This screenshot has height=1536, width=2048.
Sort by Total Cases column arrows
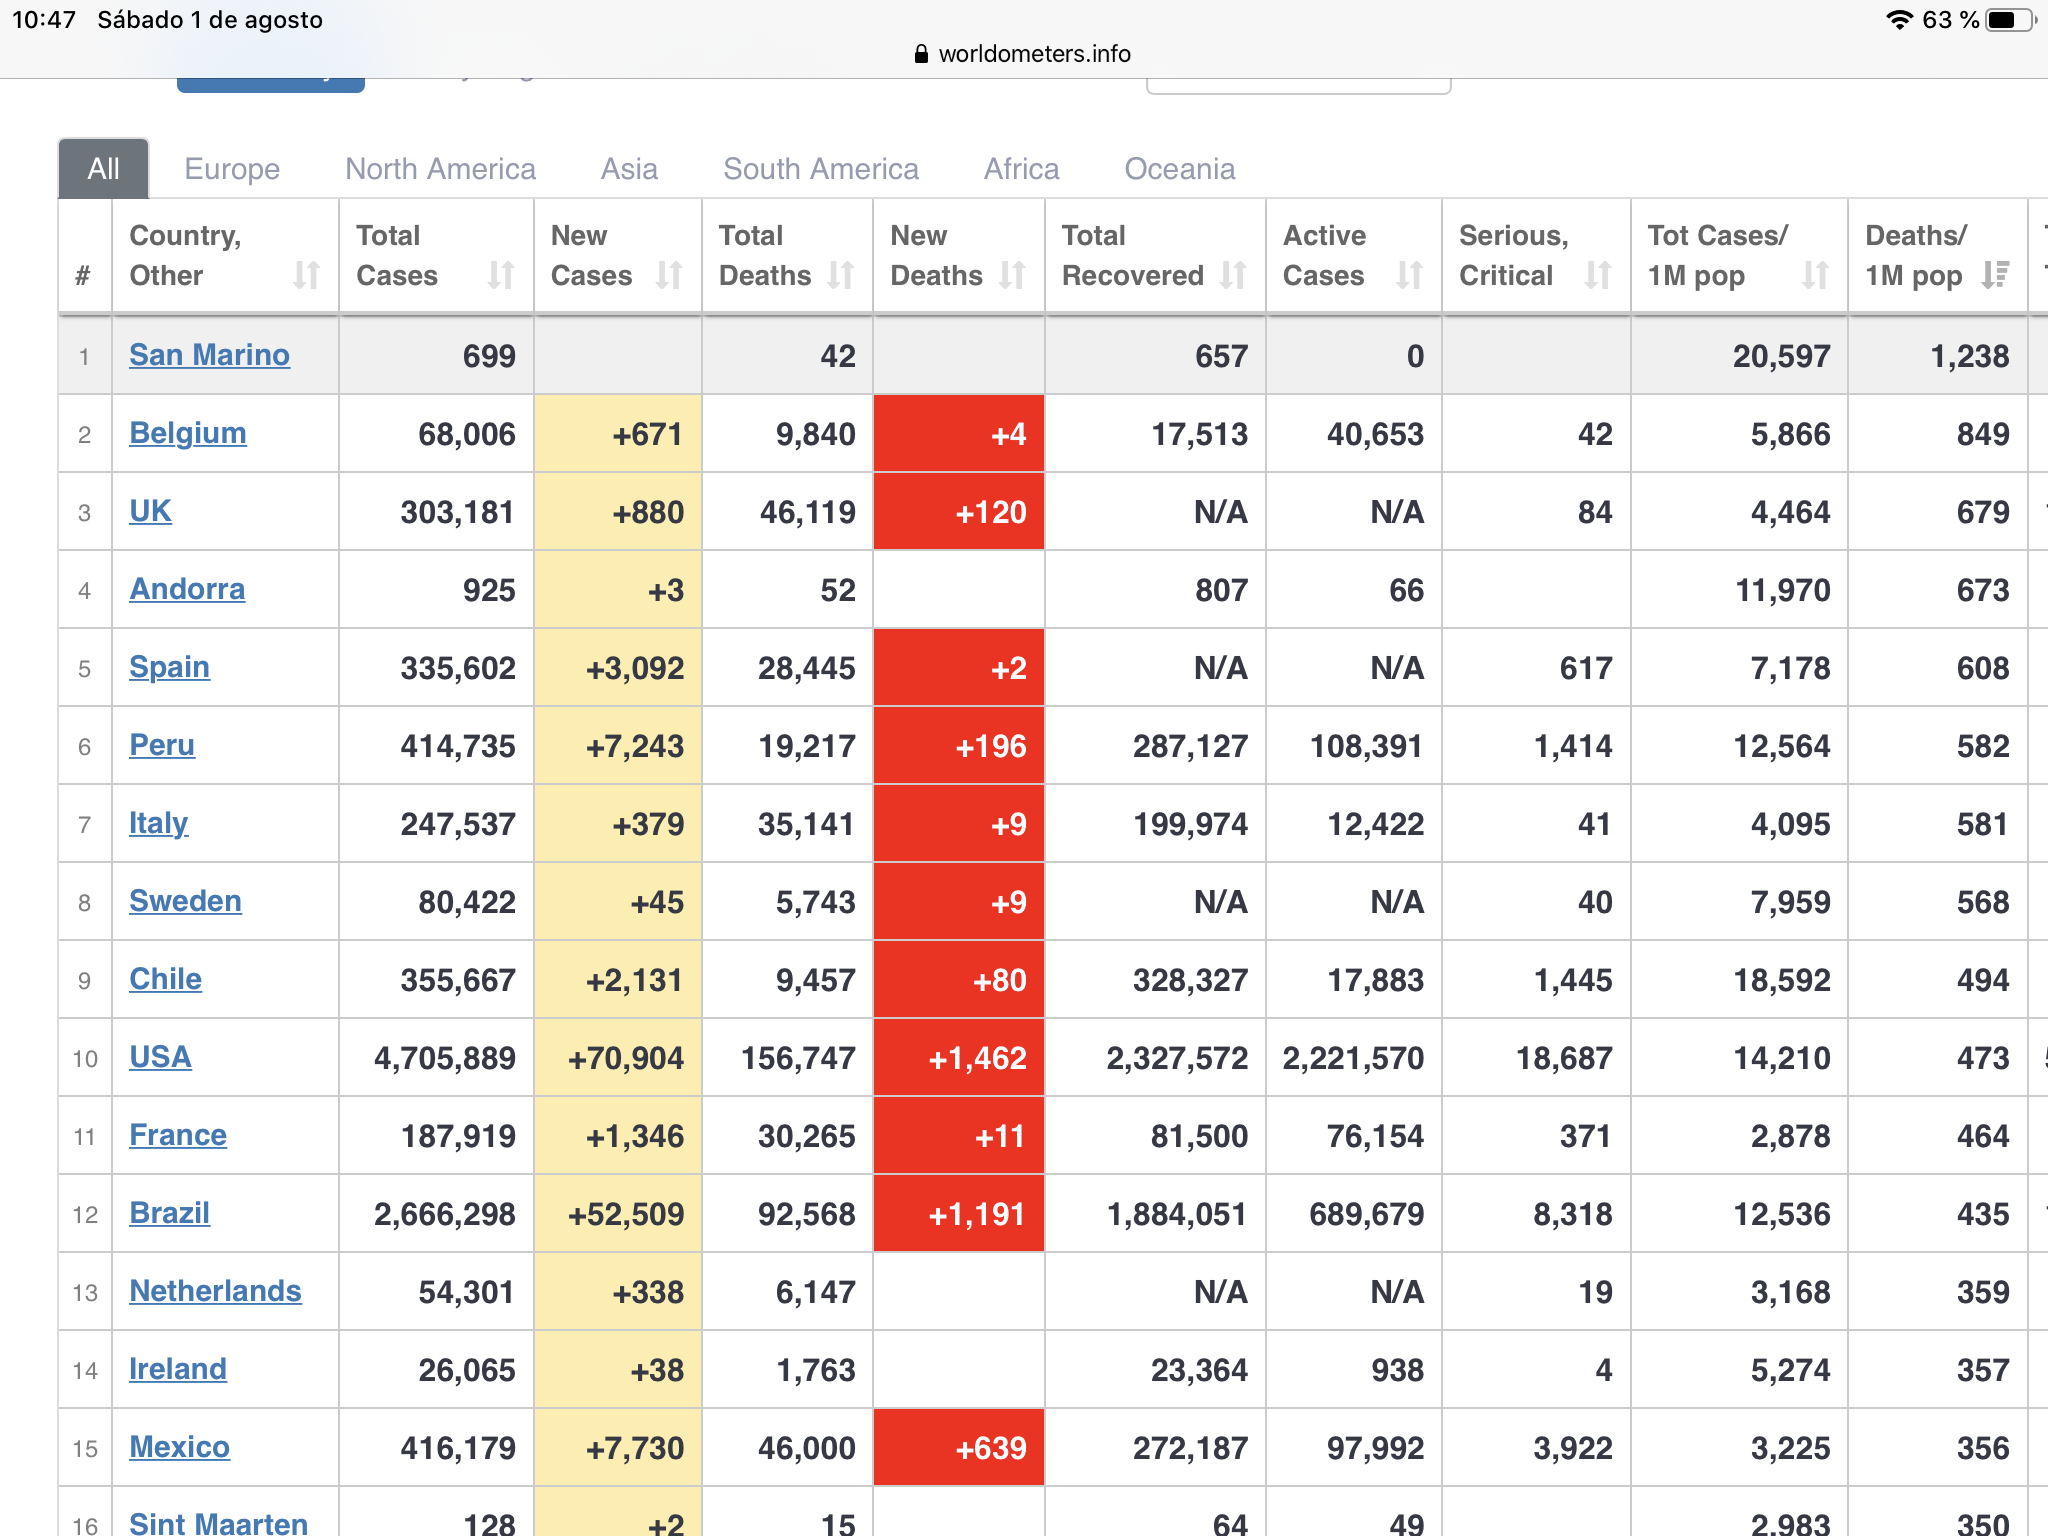(501, 275)
